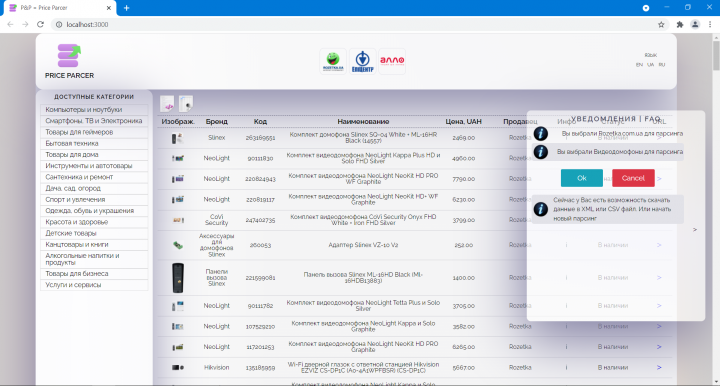Select category Сантехника и ремонт

pyautogui.click(x=94, y=177)
